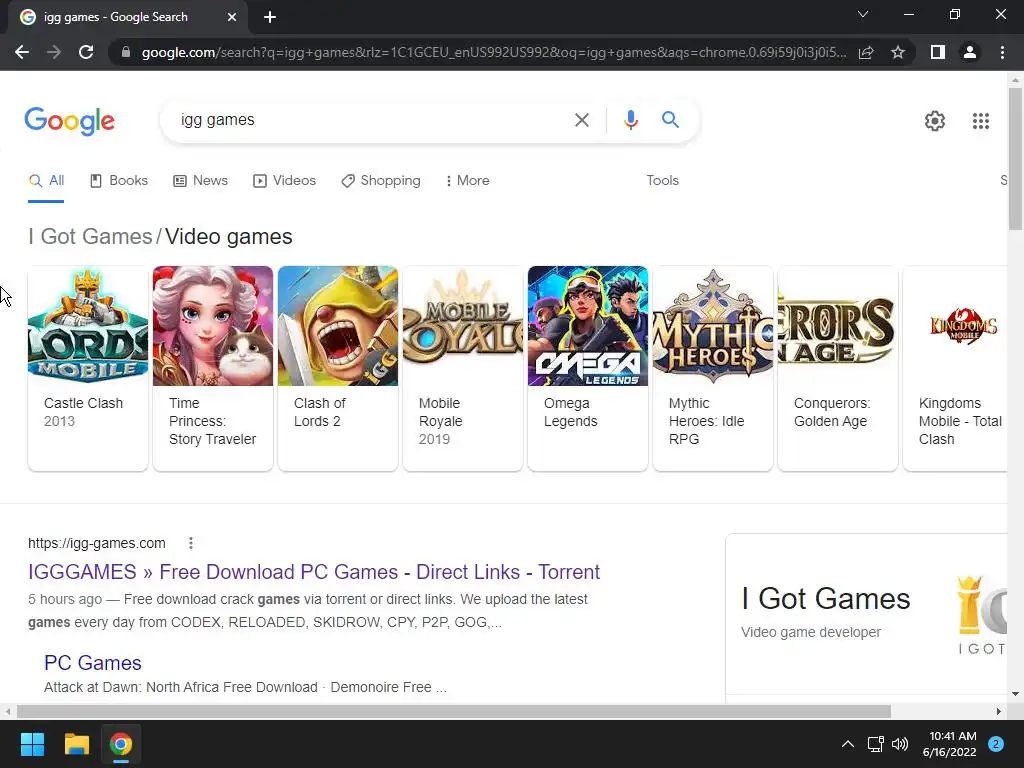Open Windows Start menu

pos(32,744)
